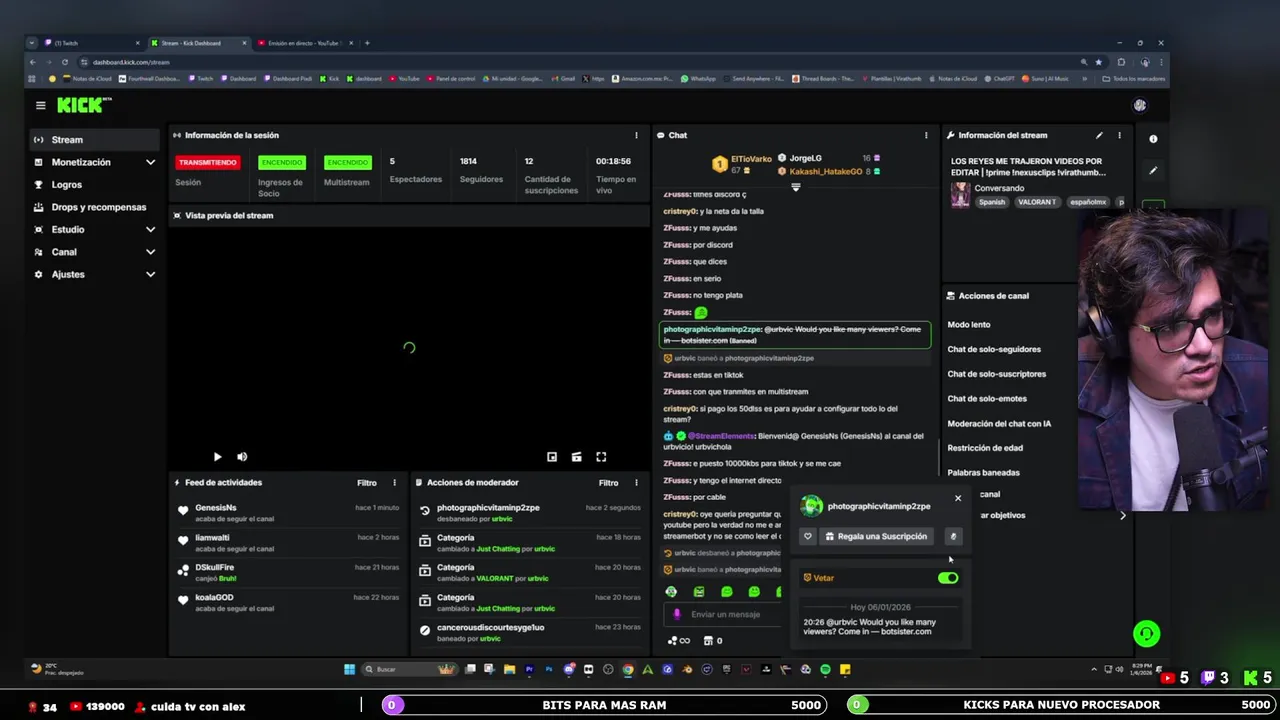Screen dimensions: 1280x720
Task: Click the heart icon on the user card
Action: click(x=808, y=537)
